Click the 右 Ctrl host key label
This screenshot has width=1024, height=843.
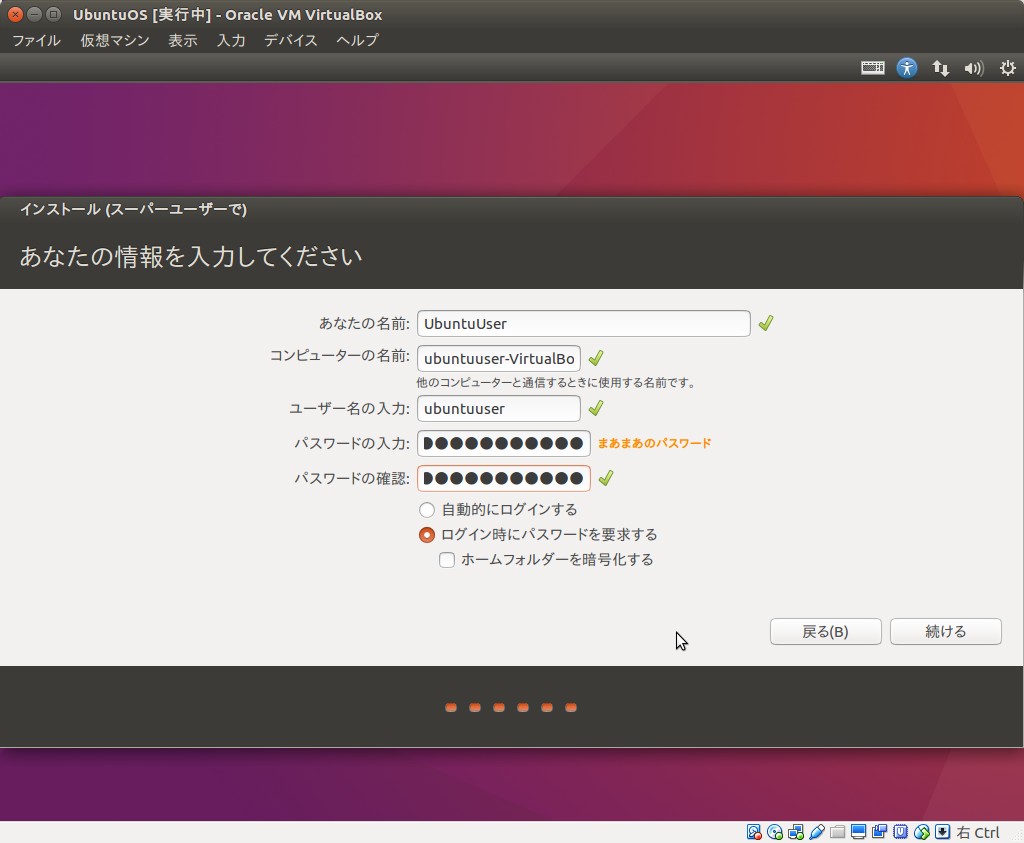point(978,833)
